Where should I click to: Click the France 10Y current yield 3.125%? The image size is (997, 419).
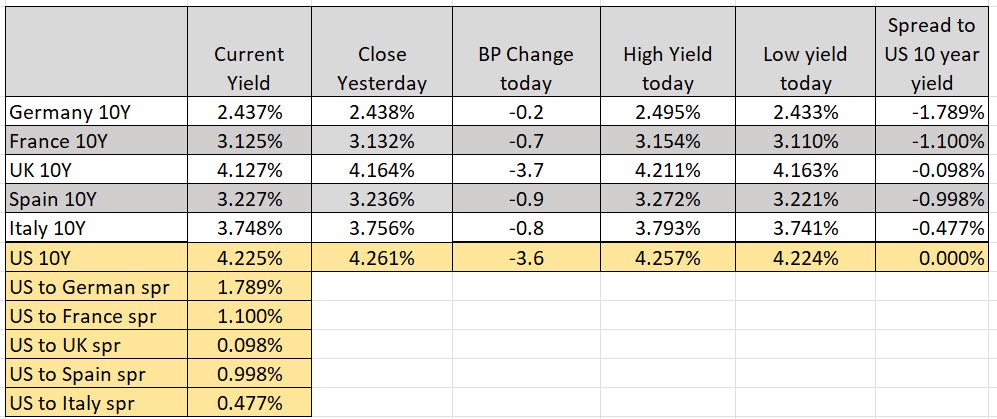[249, 141]
